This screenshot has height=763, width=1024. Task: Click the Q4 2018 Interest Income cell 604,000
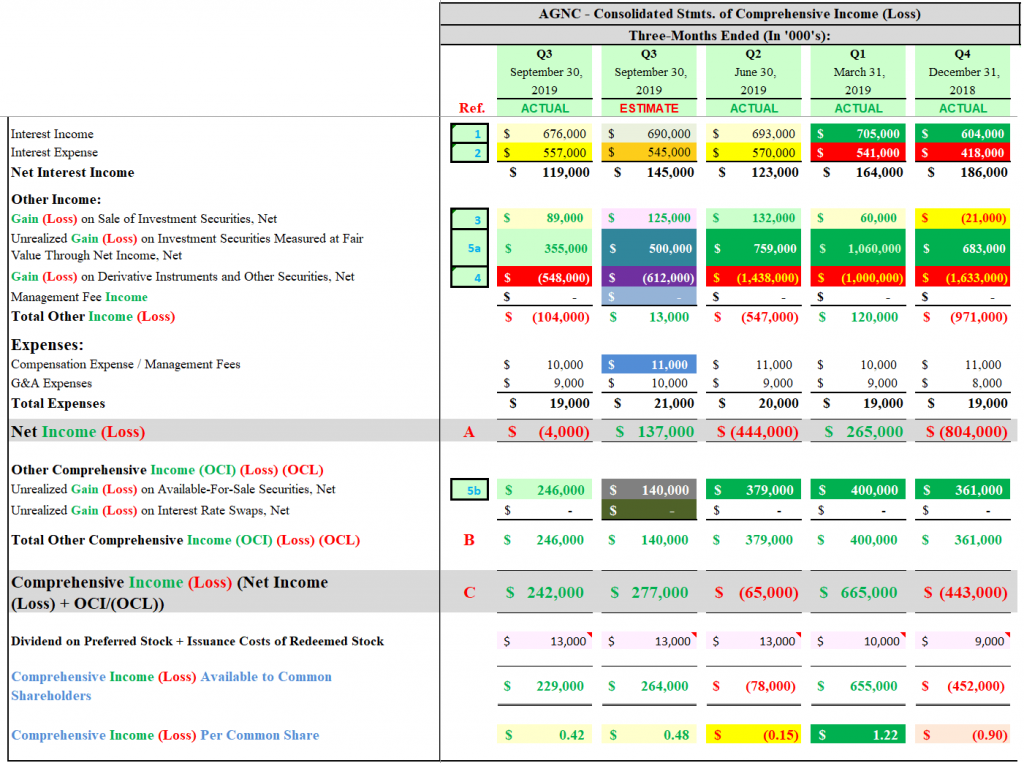(963, 134)
